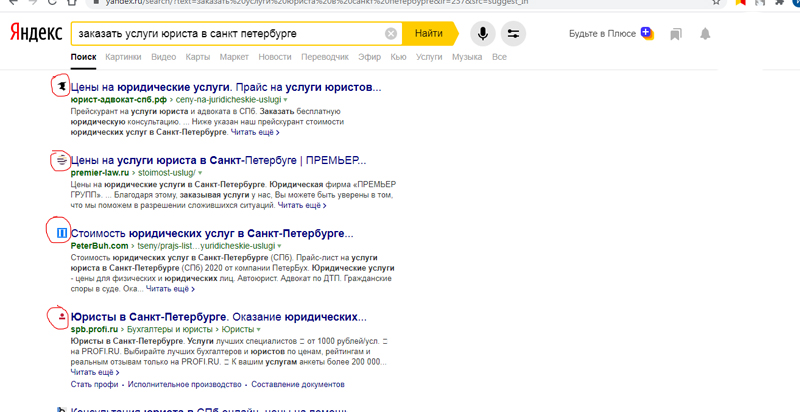Expand the dropdown arrow after Юристы breadcrumb
Viewport: 800px width, 412px height.
pos(259,329)
